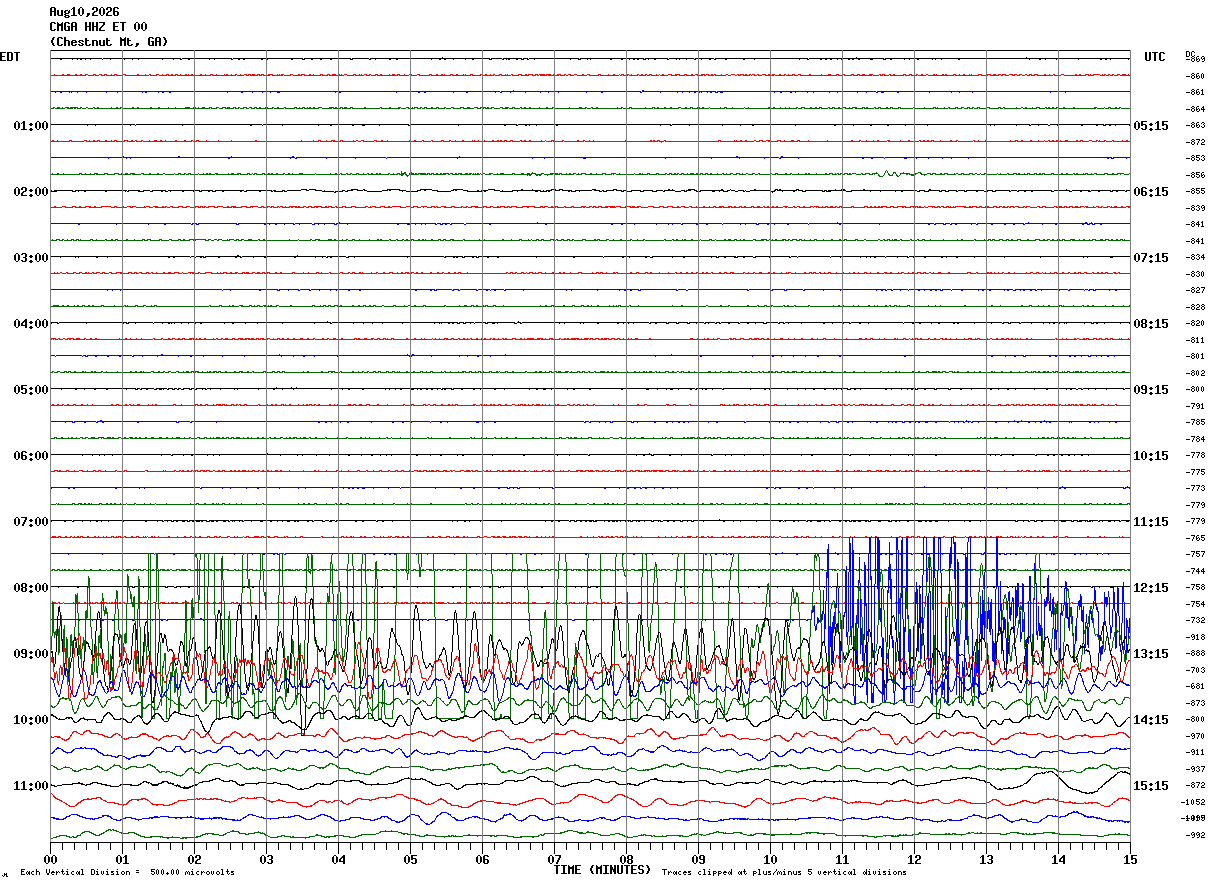This screenshot has width=1210, height=886.
Task: Click the station header "CMGA HHZ ET 00"
Action: click(98, 27)
